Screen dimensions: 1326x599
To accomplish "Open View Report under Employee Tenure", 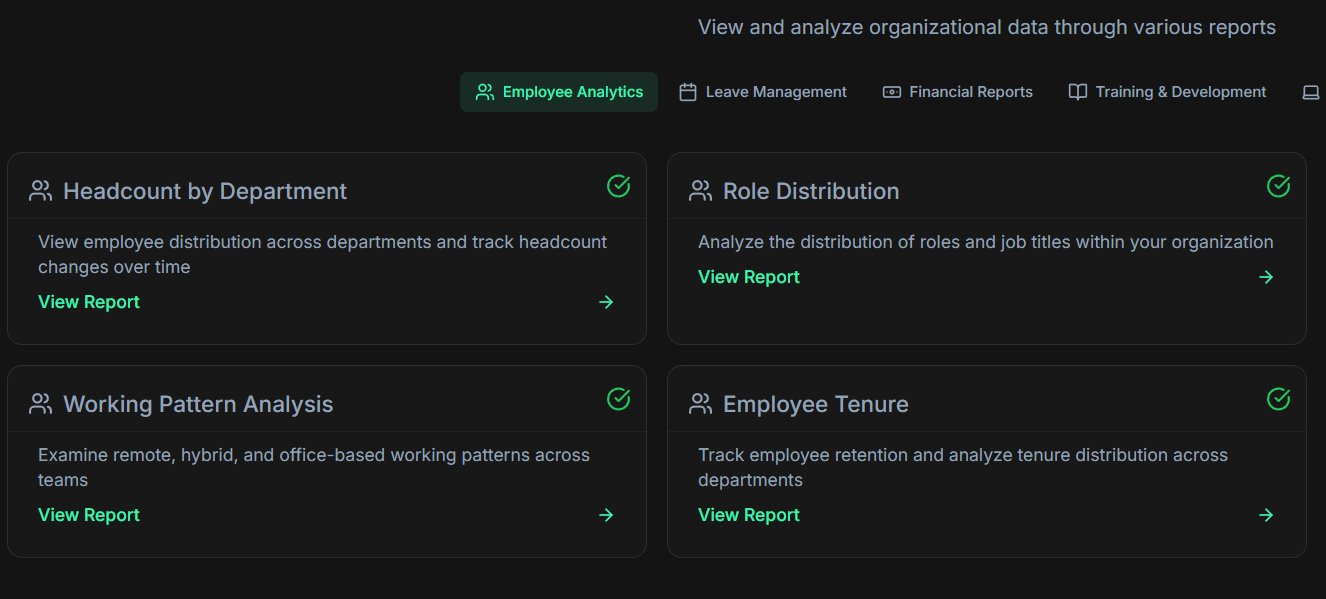I will point(748,515).
